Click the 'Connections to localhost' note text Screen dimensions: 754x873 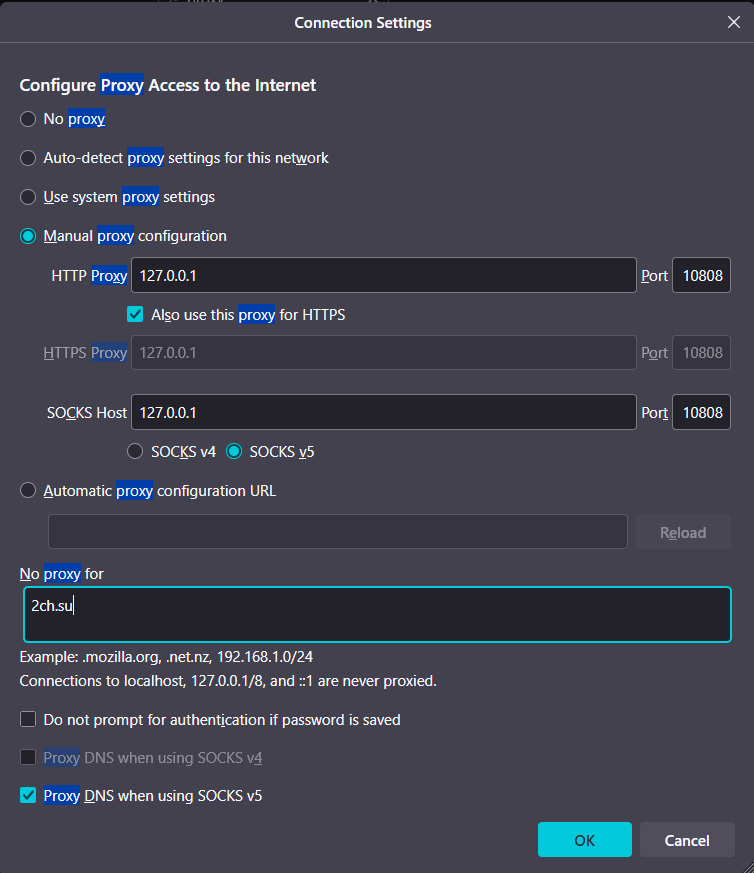(x=228, y=681)
